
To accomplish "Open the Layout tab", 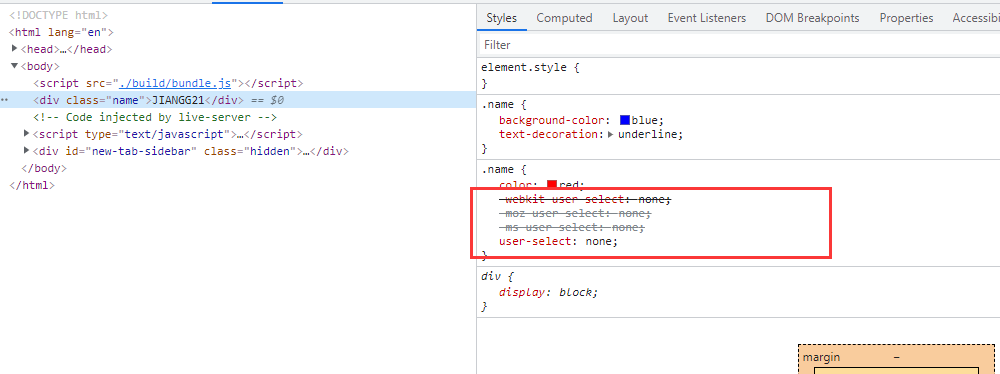I will click(x=630, y=18).
